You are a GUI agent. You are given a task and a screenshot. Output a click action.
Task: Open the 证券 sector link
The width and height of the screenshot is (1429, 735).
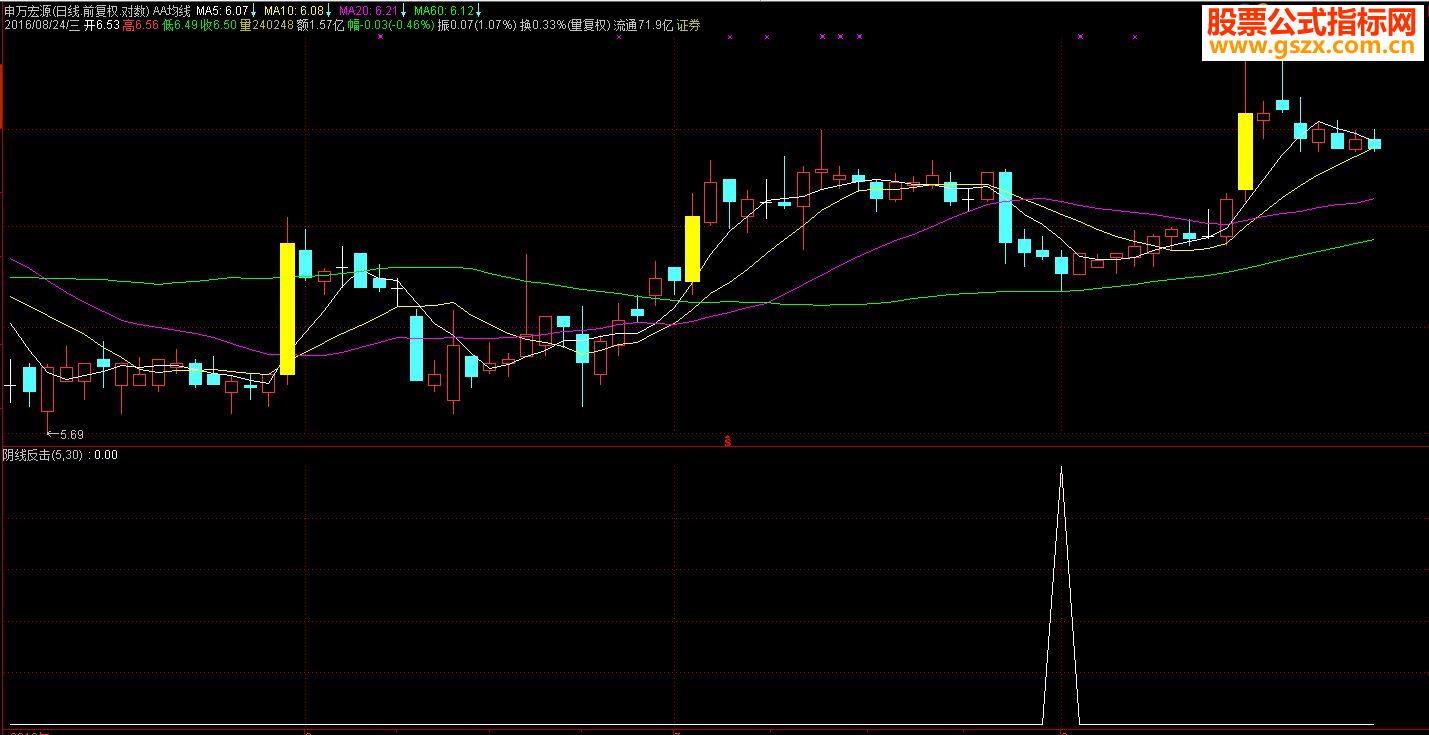(688, 24)
